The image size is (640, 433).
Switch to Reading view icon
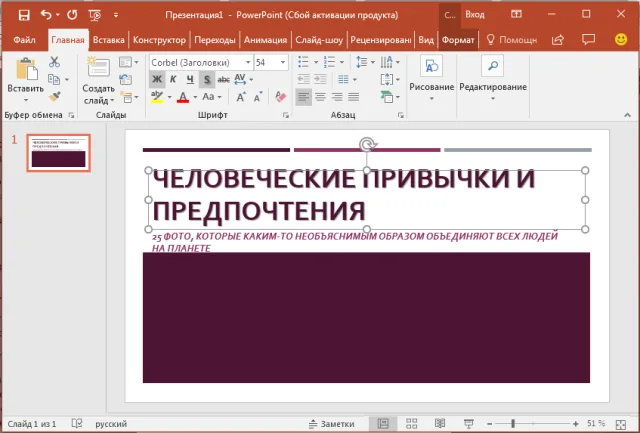[x=440, y=424]
